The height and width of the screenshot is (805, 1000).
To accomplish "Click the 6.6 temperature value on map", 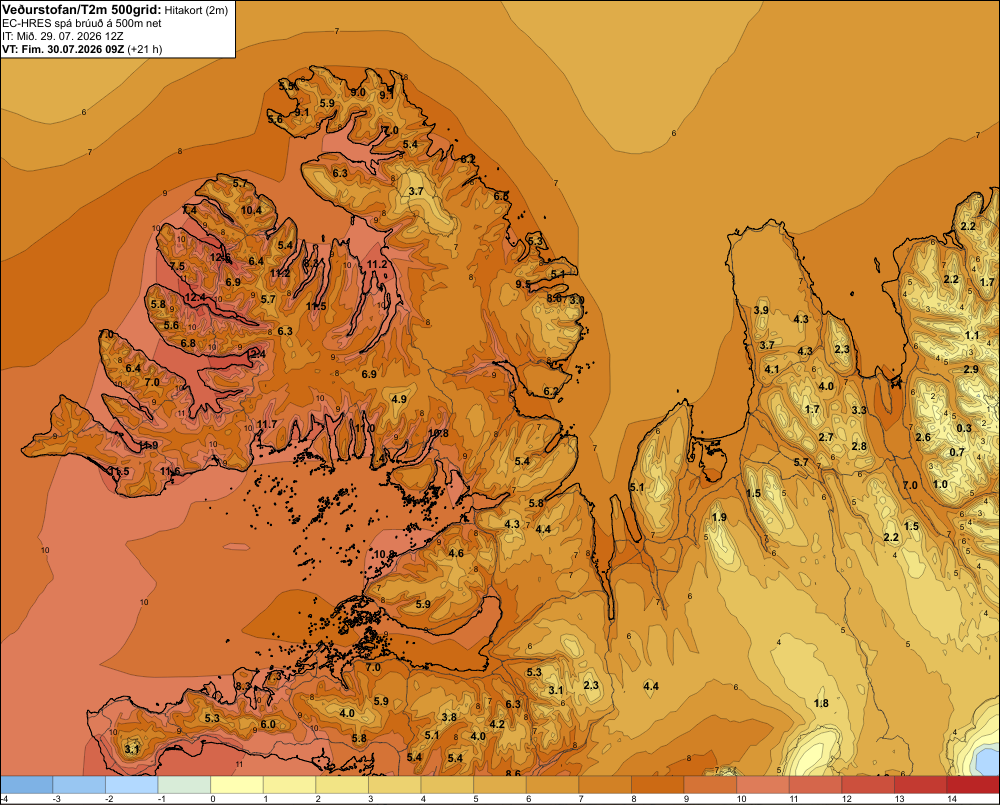I will [x=501, y=196].
